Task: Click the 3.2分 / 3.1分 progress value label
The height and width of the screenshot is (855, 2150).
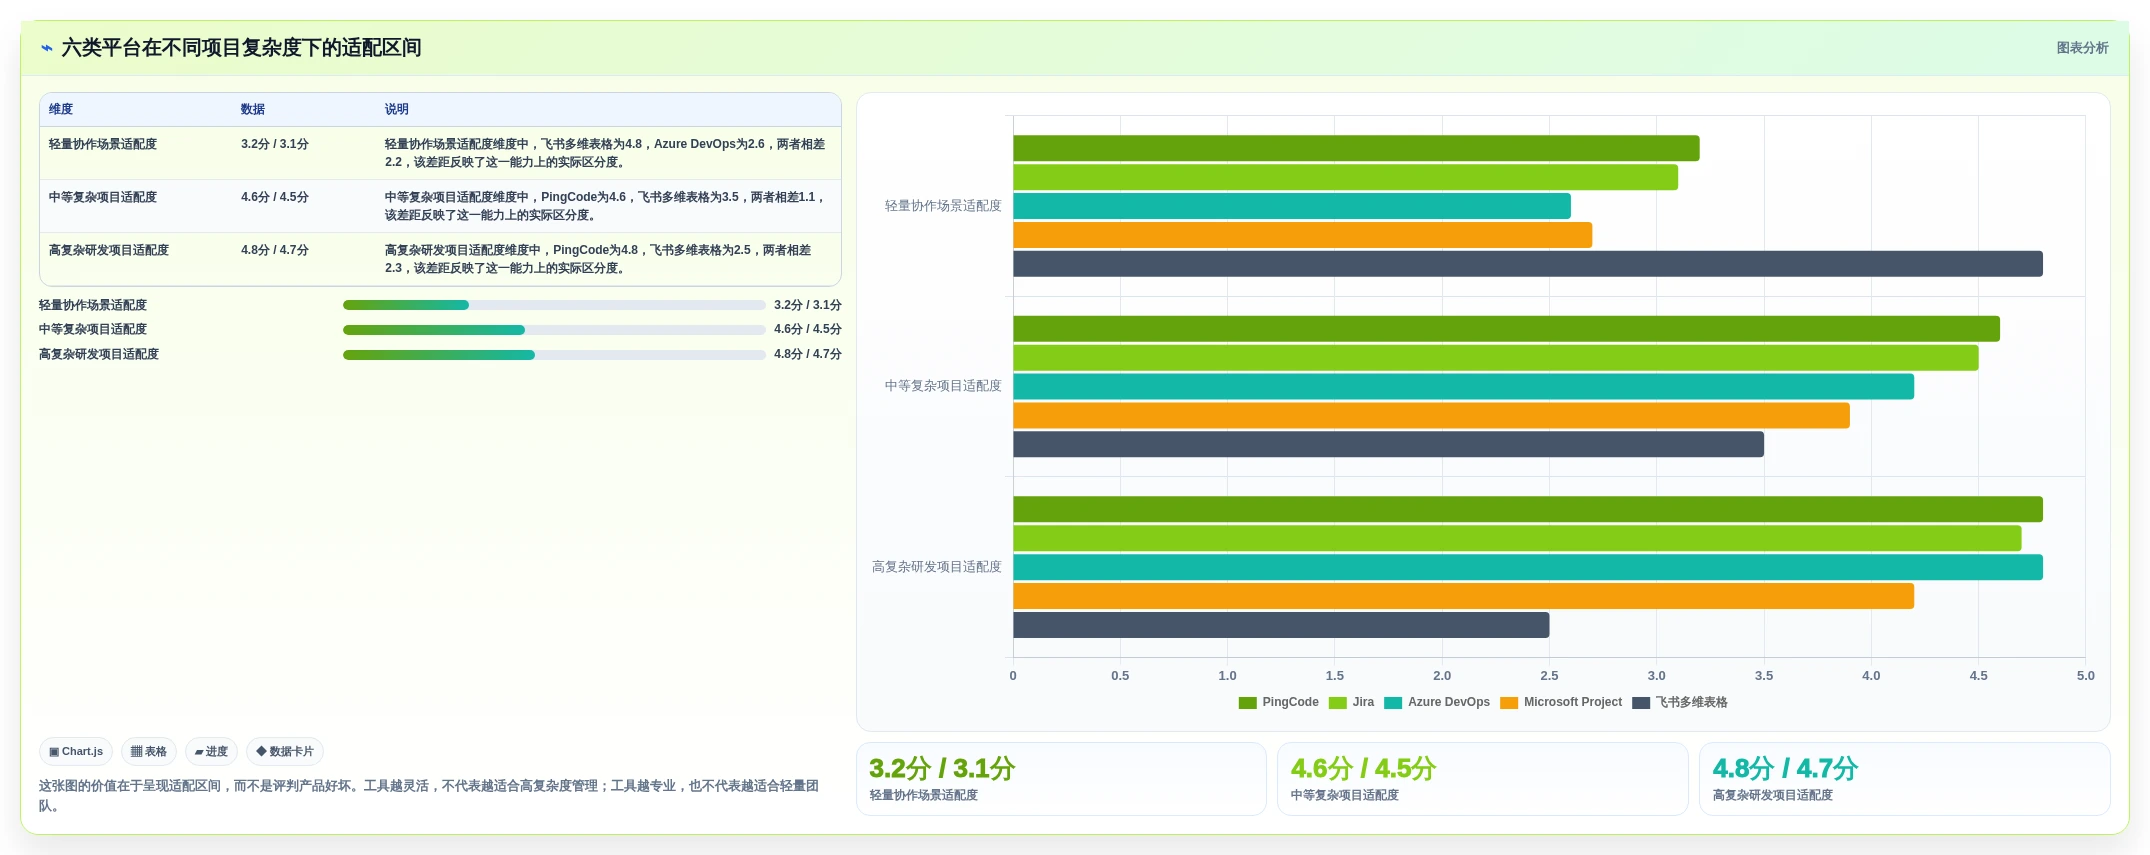Action: 808,305
